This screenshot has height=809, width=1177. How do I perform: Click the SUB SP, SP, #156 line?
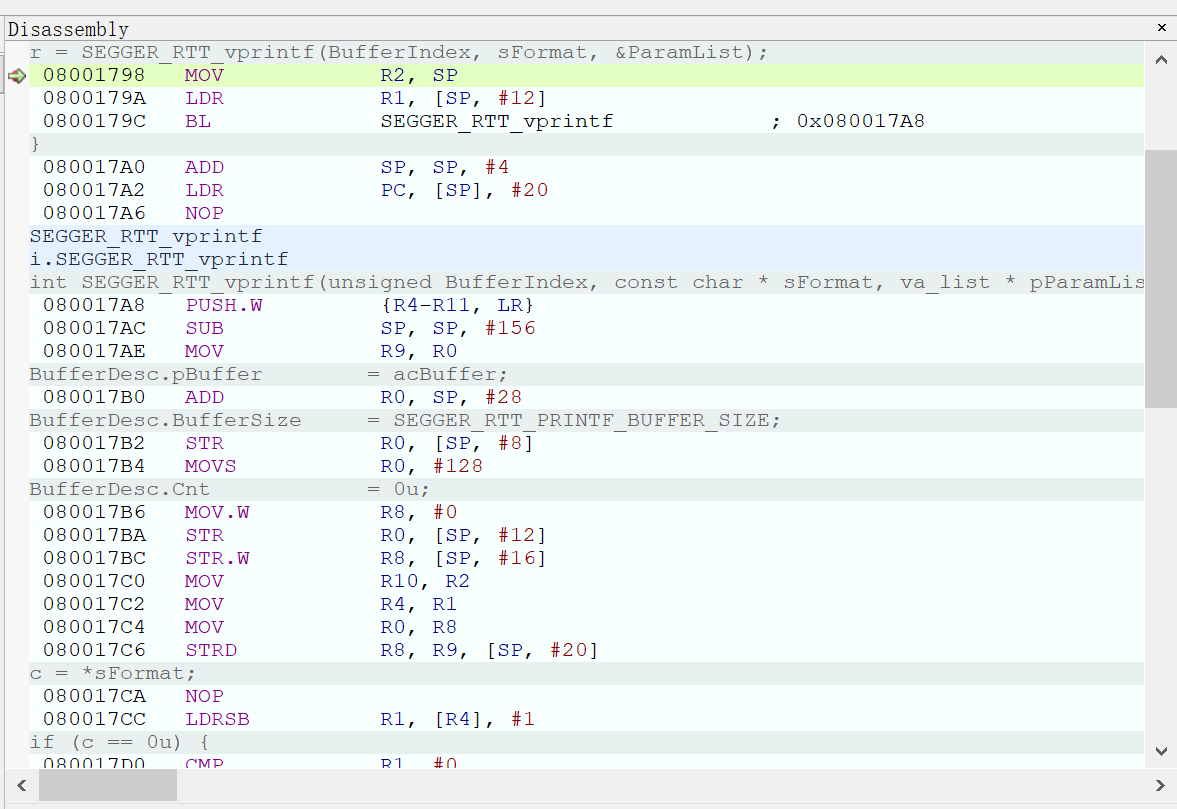(400, 328)
